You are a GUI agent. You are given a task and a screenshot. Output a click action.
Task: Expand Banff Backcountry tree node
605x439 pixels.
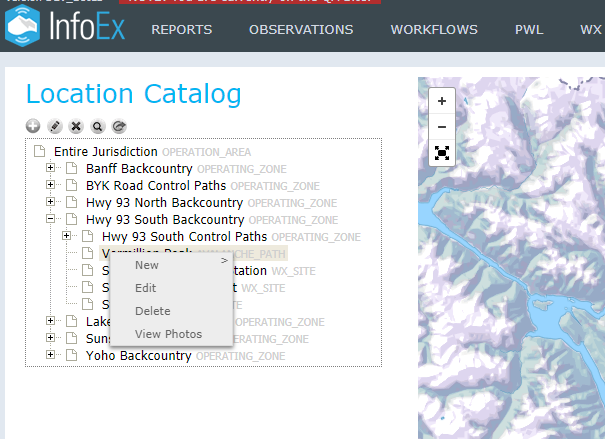pyautogui.click(x=50, y=168)
